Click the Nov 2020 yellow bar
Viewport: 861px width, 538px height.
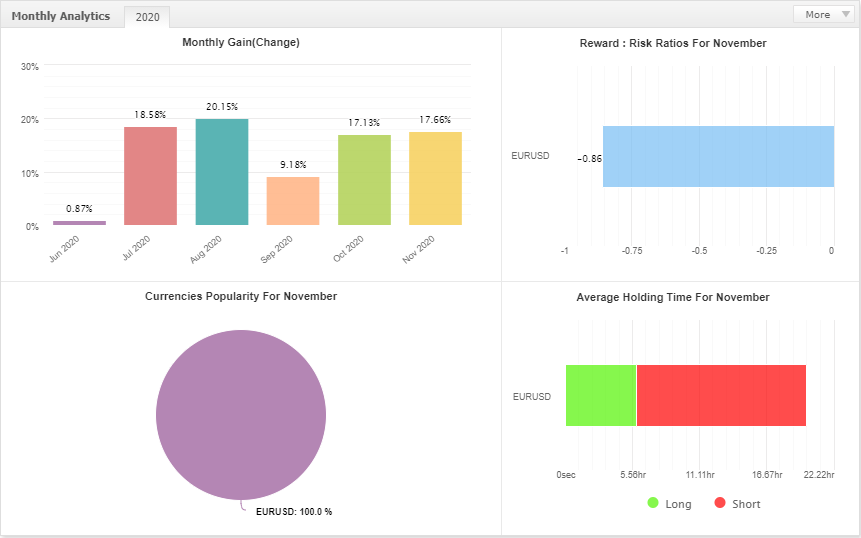[x=435, y=178]
